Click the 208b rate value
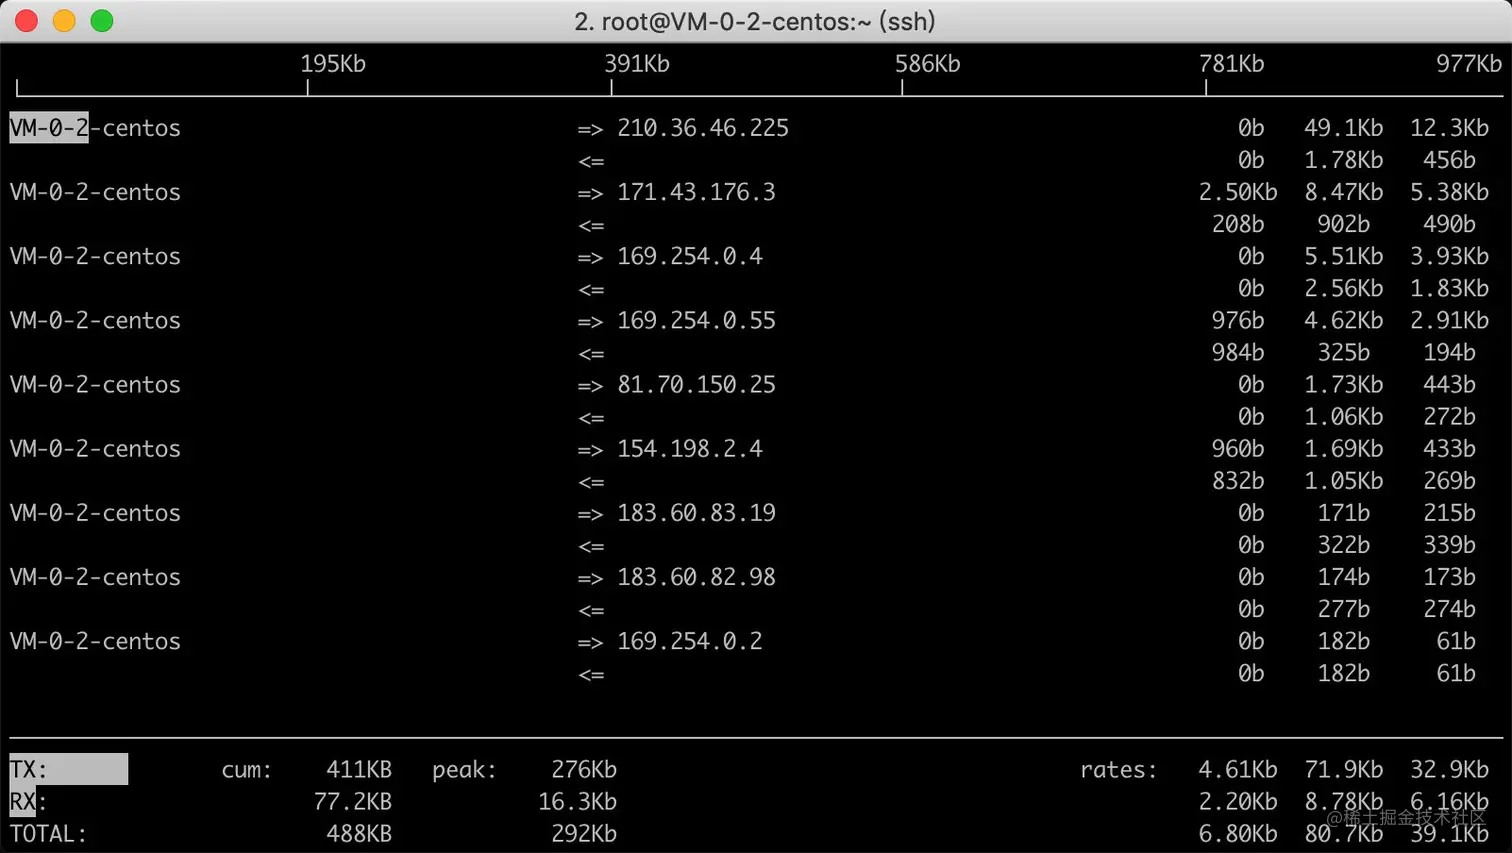 coord(1238,224)
